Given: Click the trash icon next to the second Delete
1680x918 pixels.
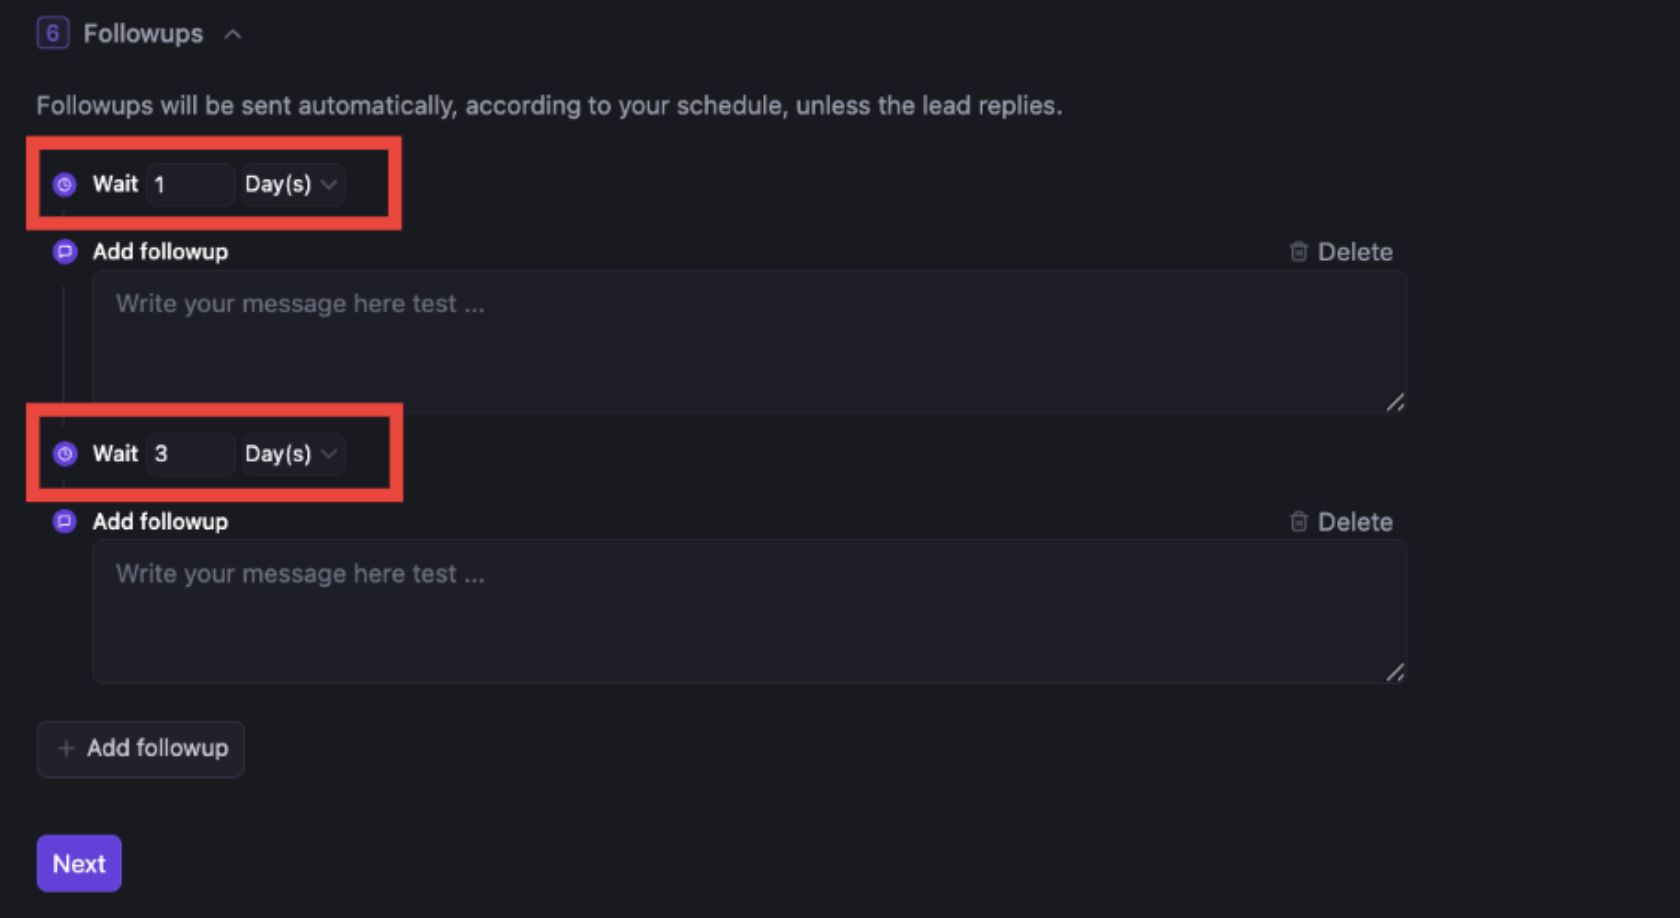Looking at the screenshot, I should click(1299, 521).
